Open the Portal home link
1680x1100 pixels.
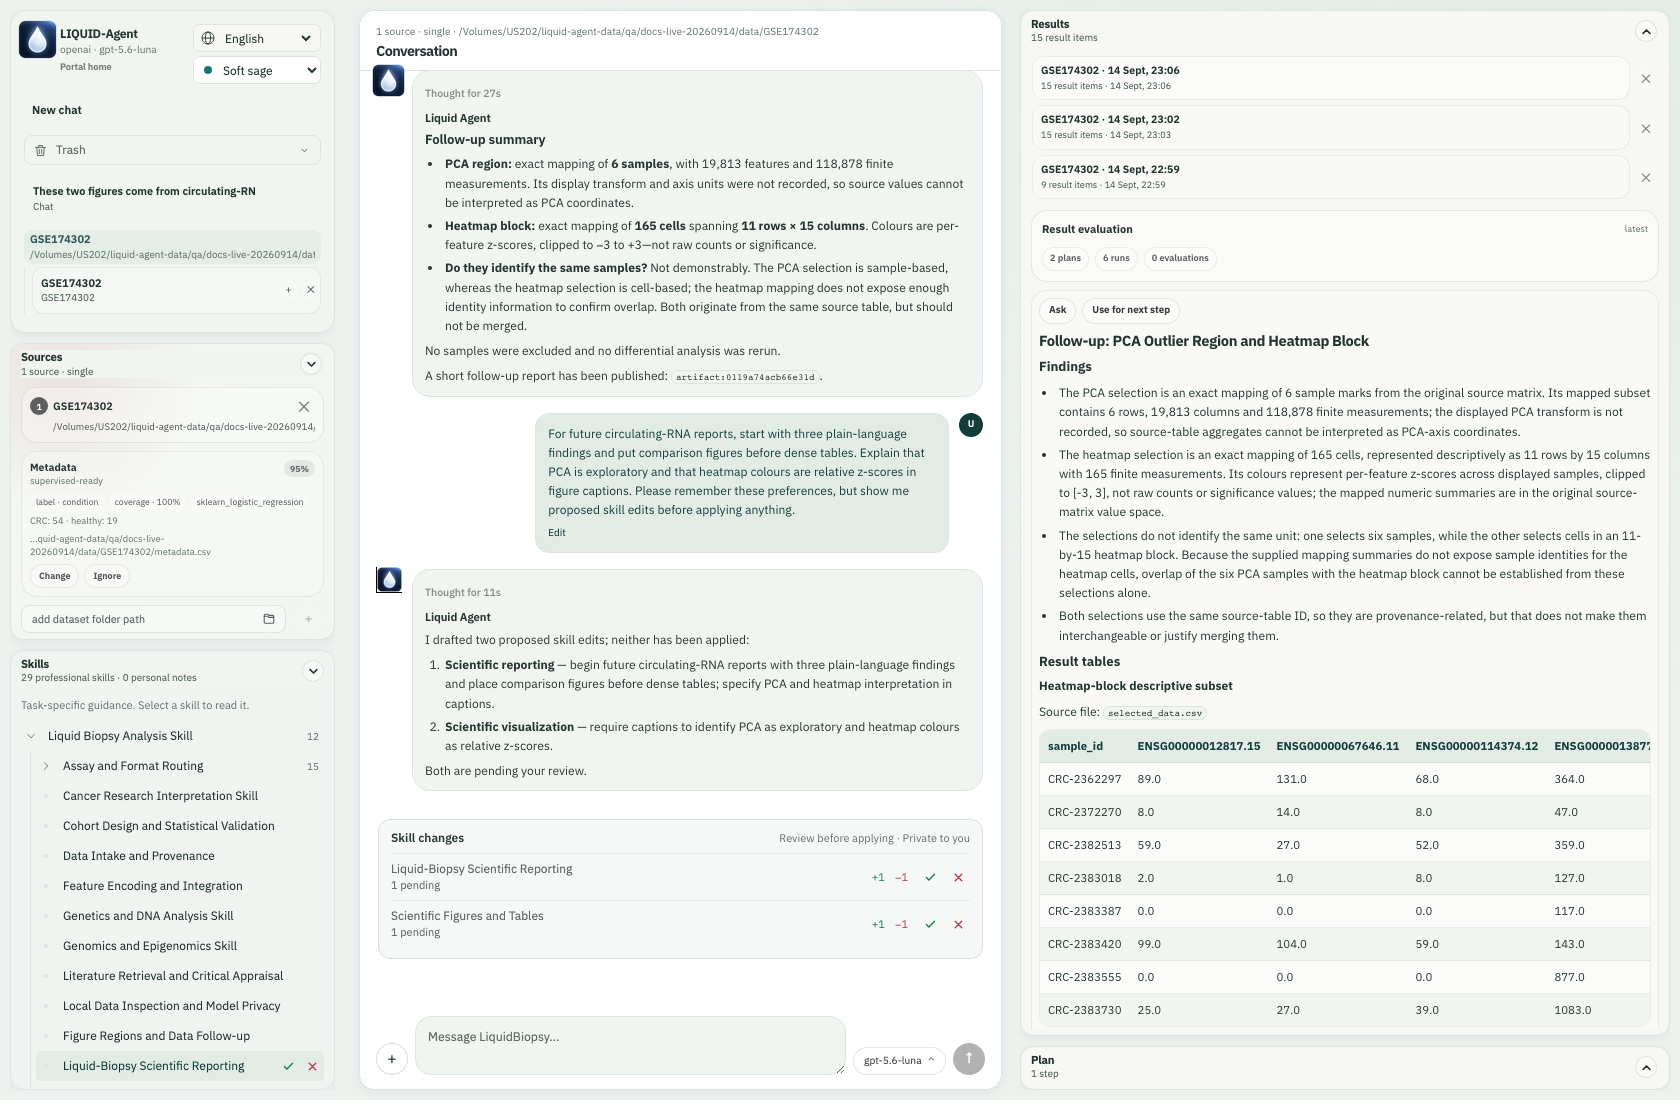[86, 67]
